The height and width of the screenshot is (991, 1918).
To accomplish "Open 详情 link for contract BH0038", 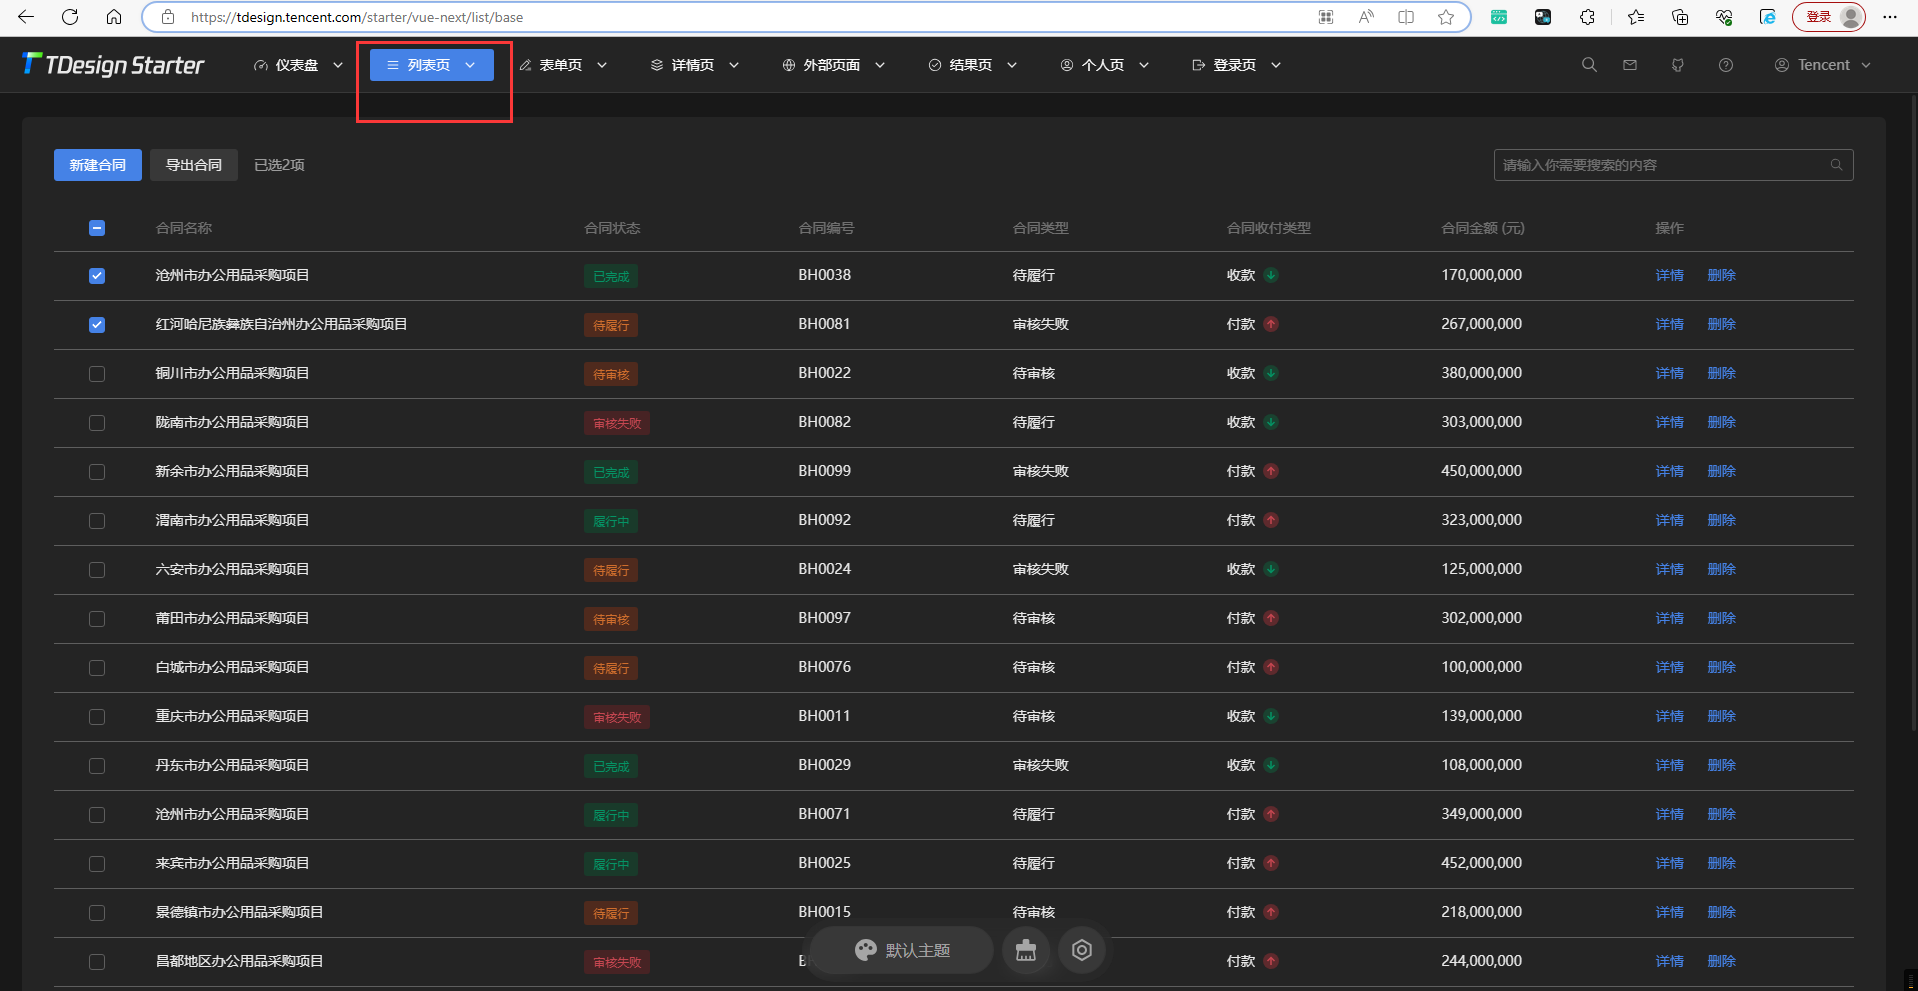I will click(1669, 275).
